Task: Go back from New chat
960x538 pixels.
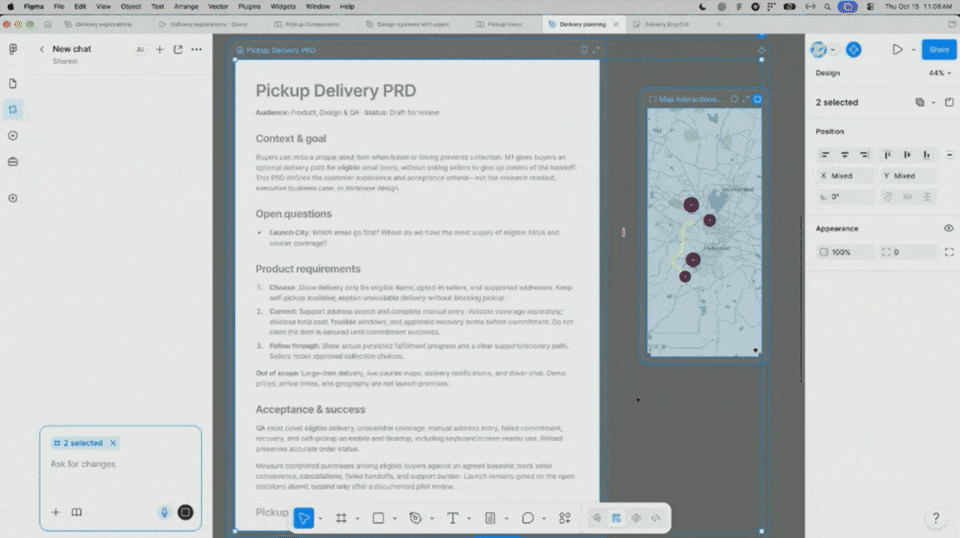Action: [42, 49]
